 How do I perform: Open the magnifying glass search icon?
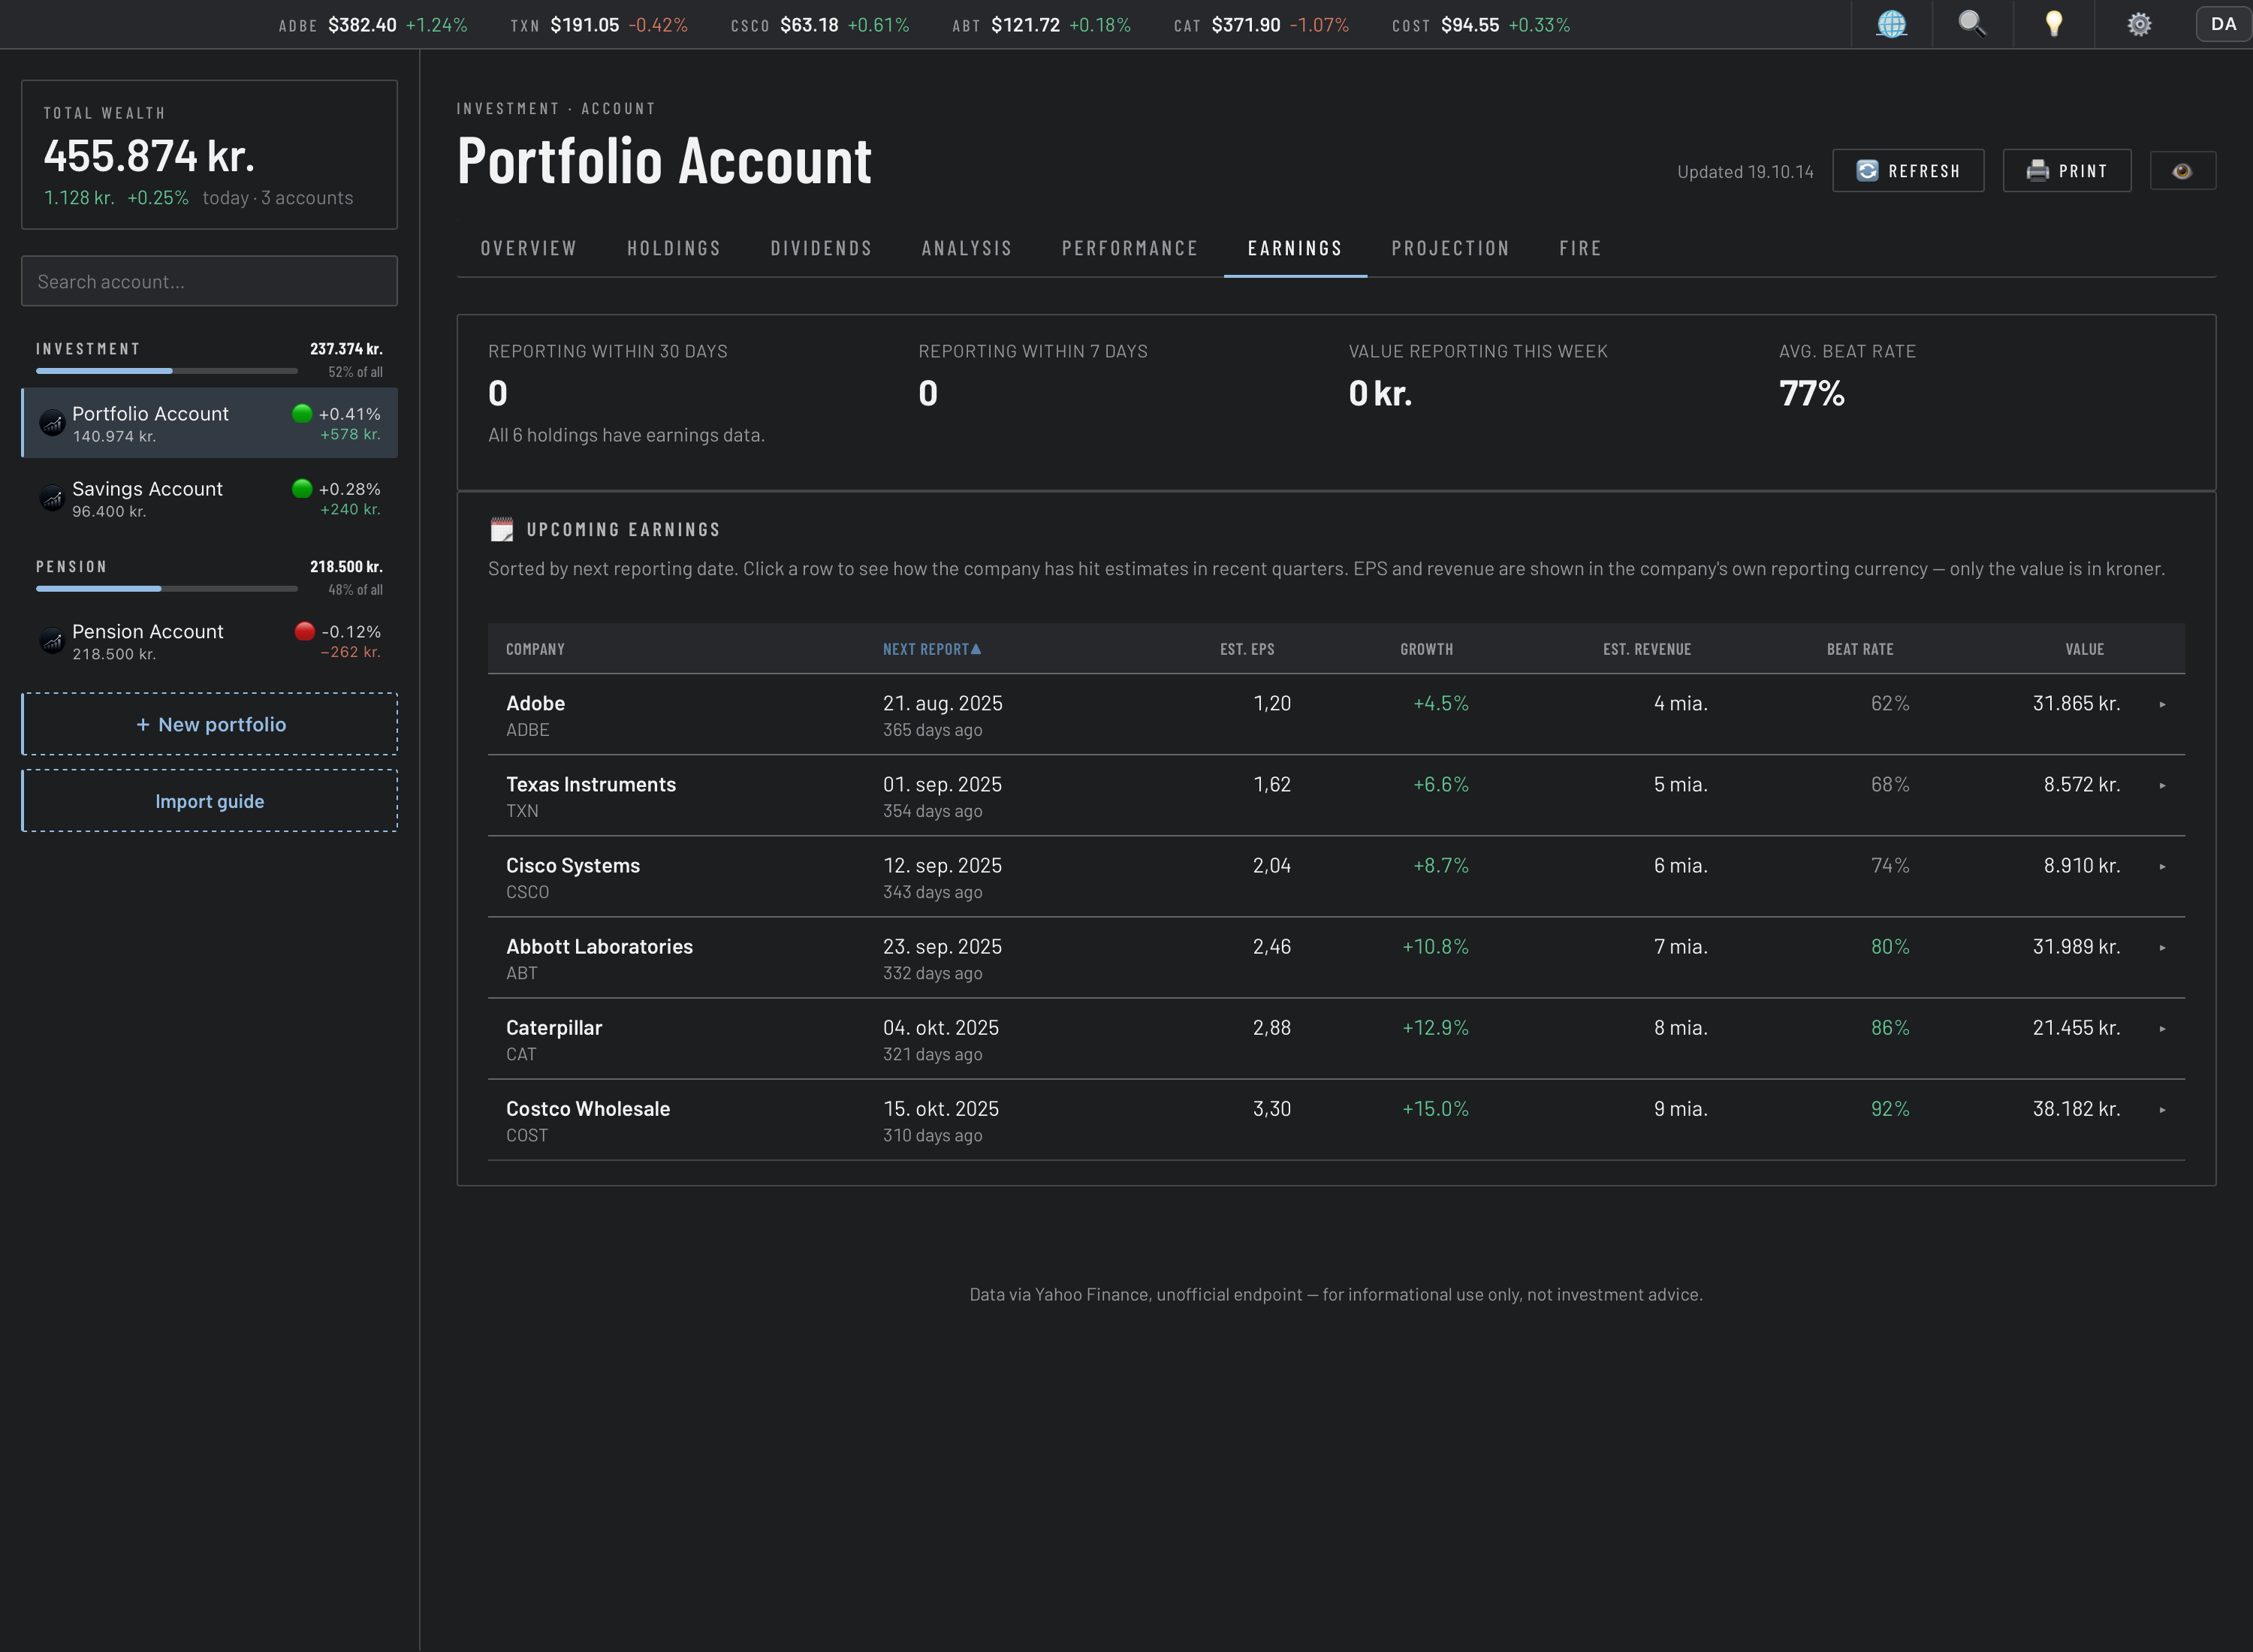[x=1972, y=24]
